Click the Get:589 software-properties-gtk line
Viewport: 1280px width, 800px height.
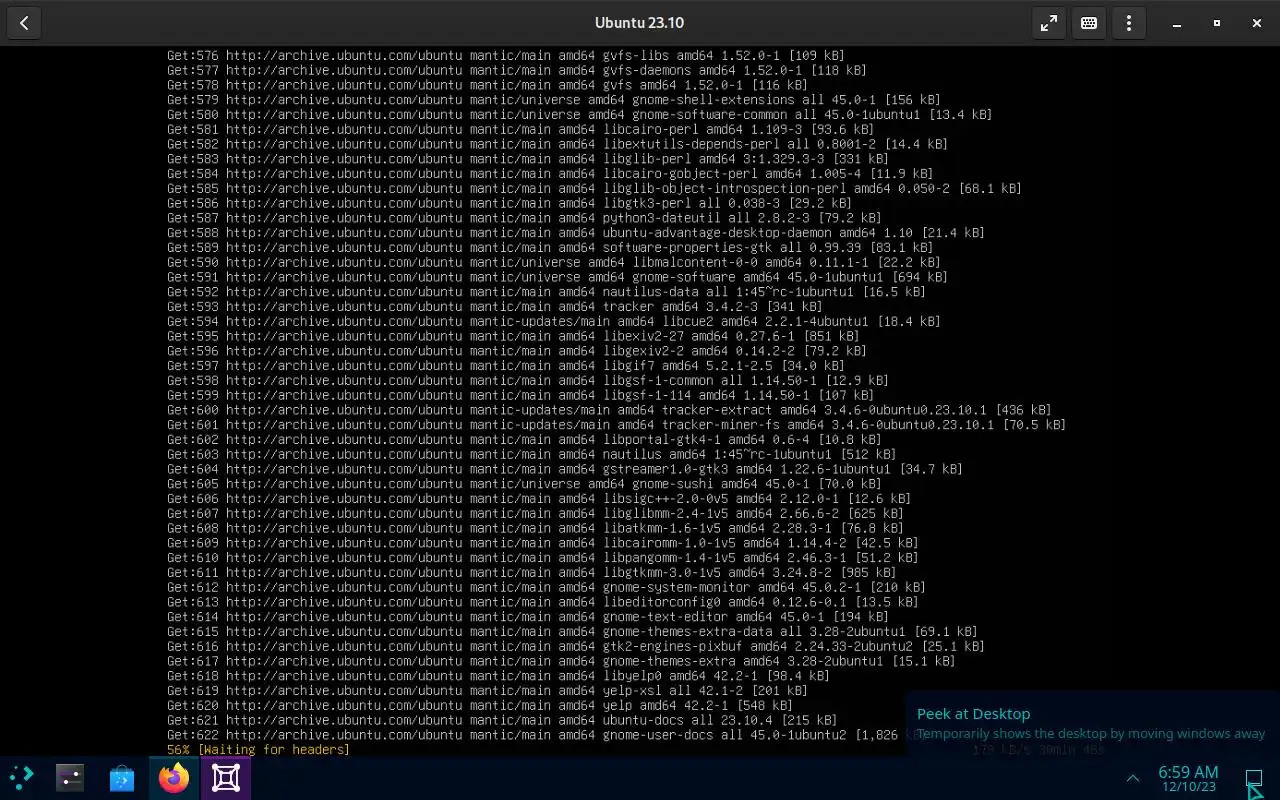click(x=550, y=248)
